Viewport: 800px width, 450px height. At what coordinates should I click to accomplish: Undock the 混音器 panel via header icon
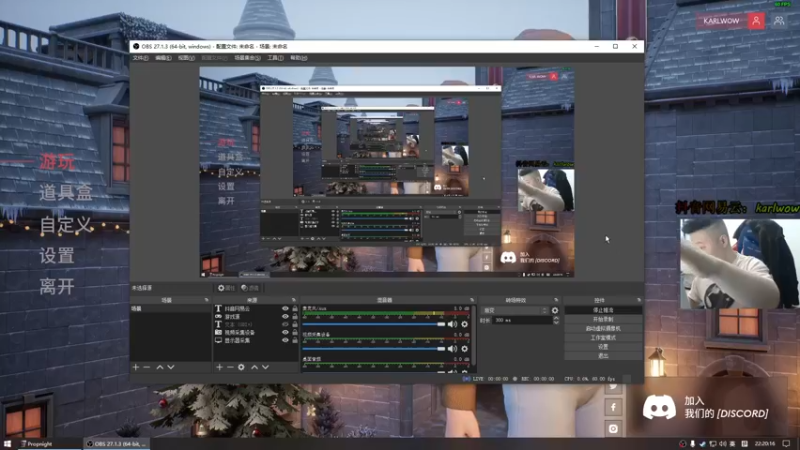[472, 300]
